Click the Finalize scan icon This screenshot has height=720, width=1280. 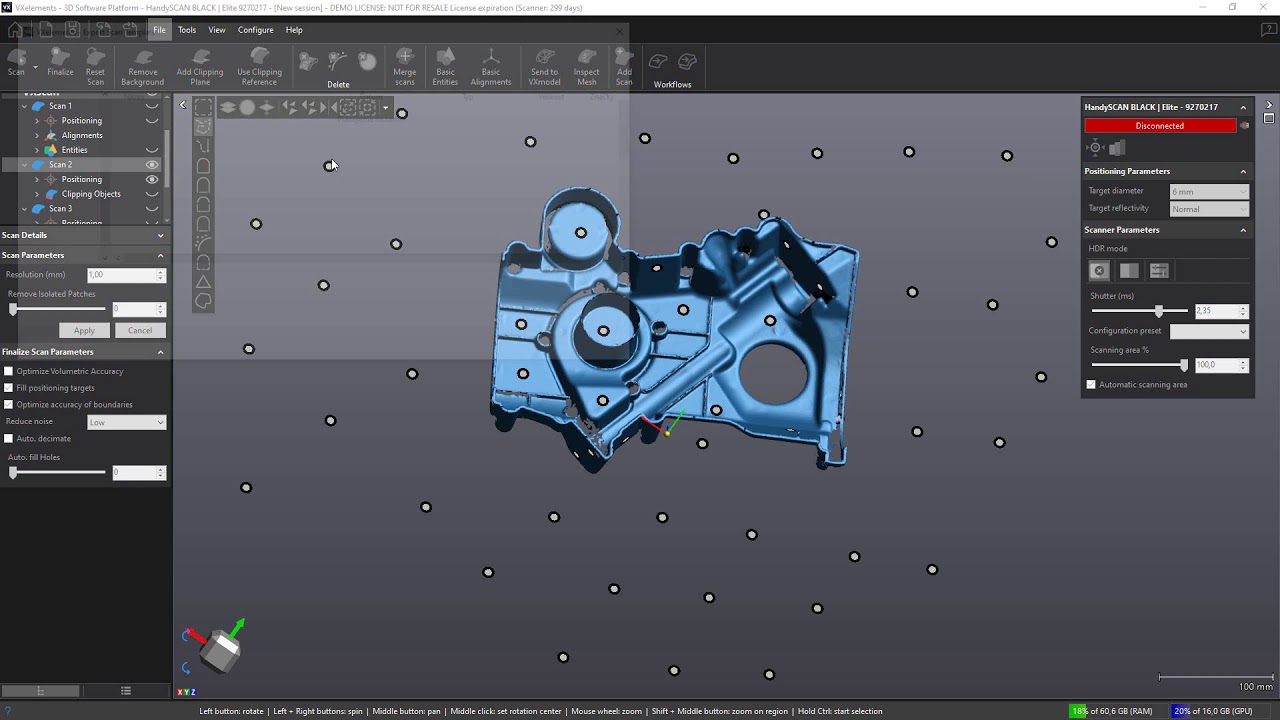click(60, 62)
